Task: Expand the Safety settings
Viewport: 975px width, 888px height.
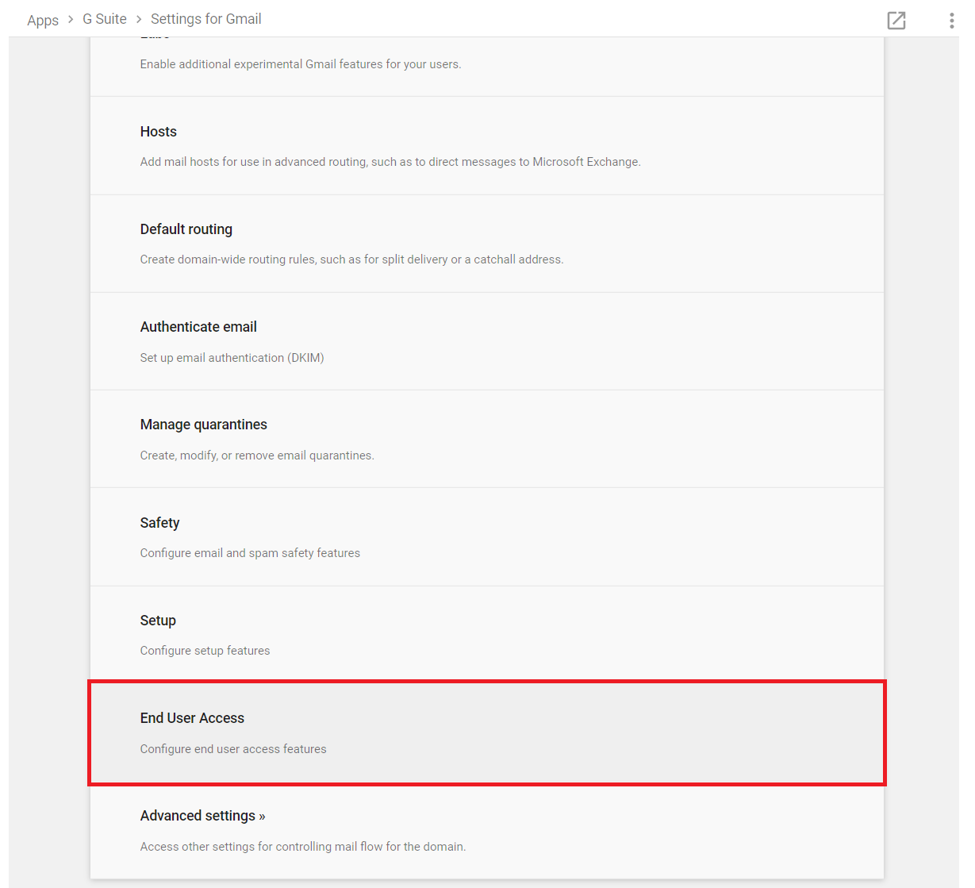Action: 487,537
